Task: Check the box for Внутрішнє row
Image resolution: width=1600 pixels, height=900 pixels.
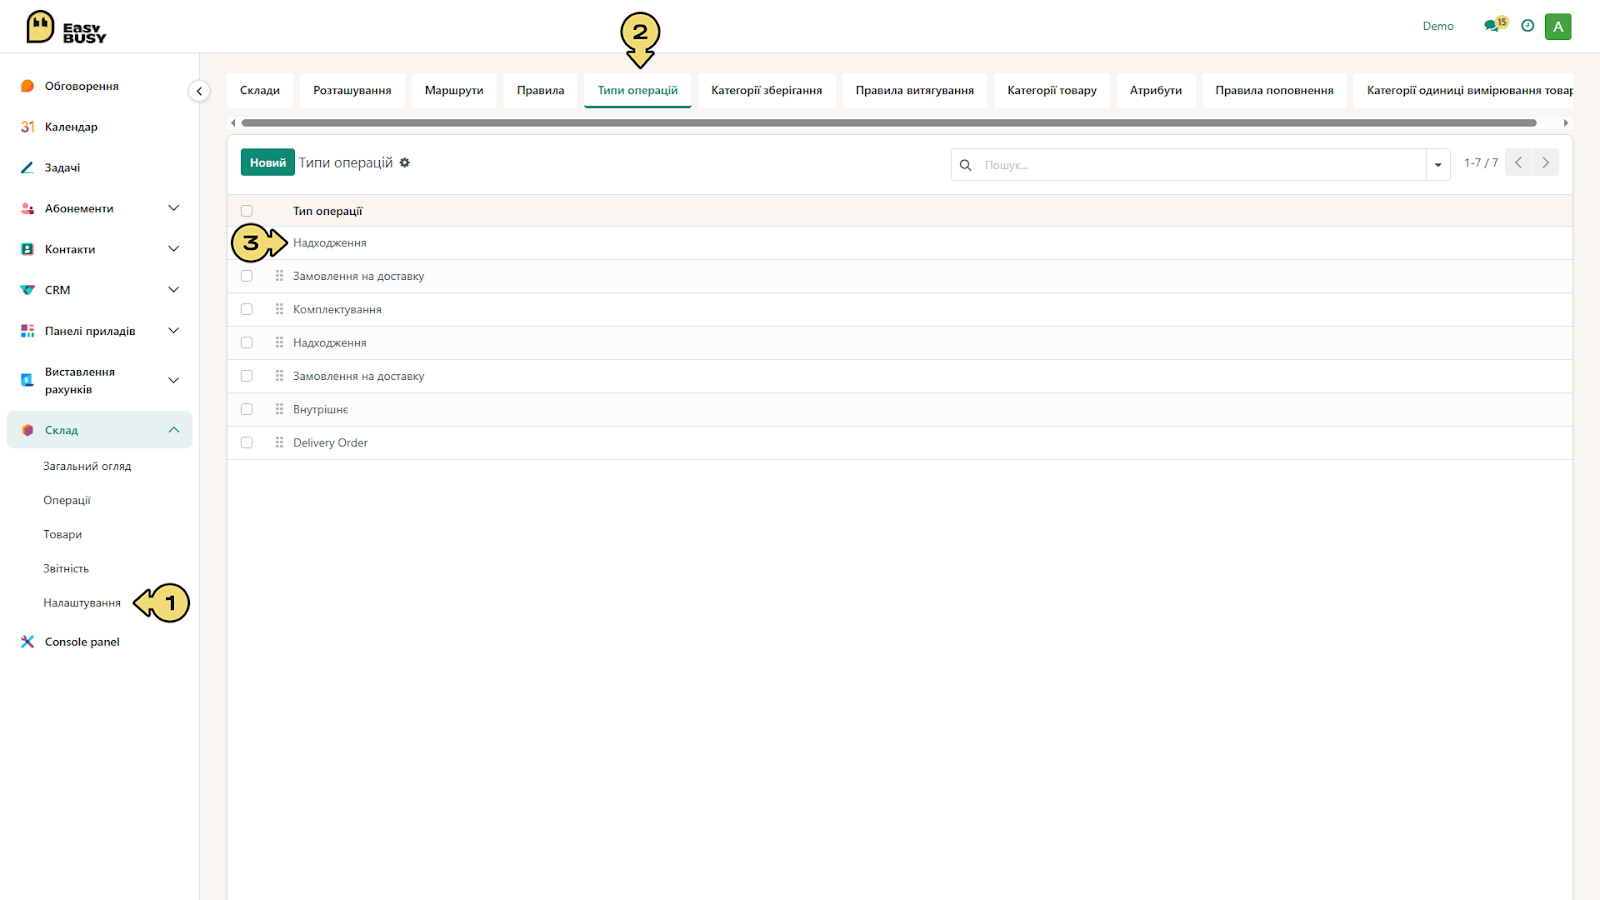Action: [247, 409]
